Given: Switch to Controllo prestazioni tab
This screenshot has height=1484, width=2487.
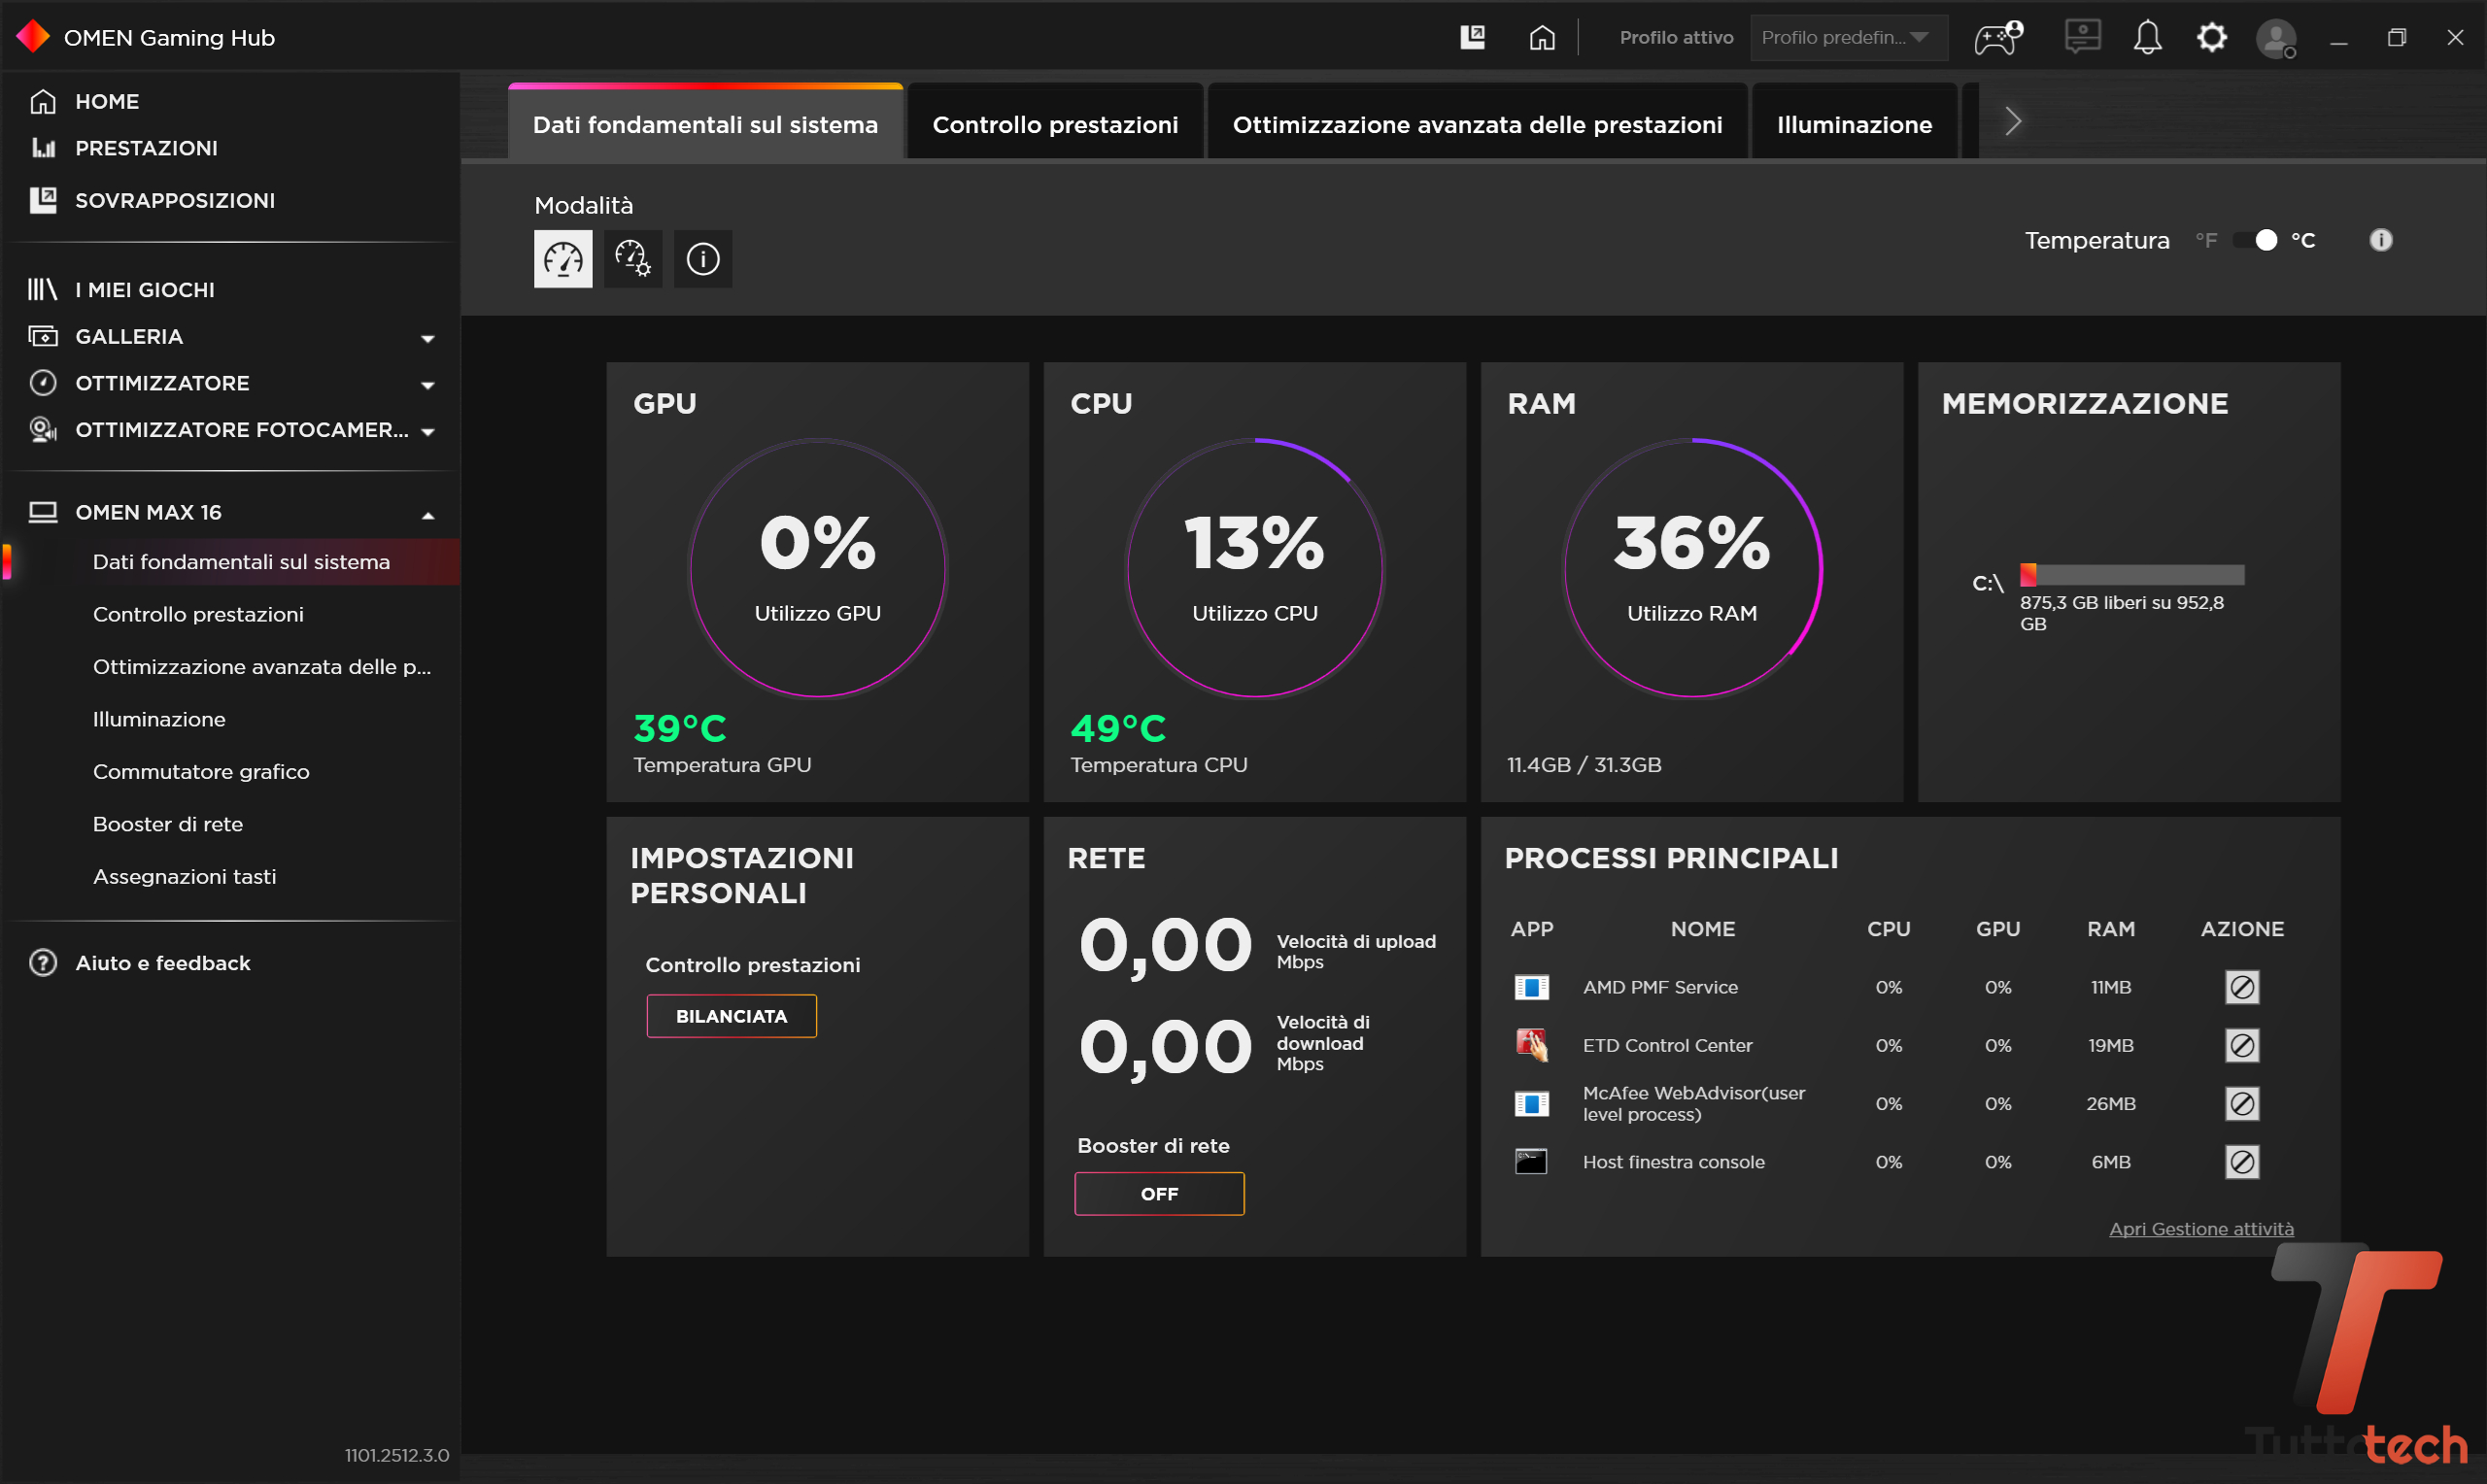Looking at the screenshot, I should pyautogui.click(x=1055, y=124).
